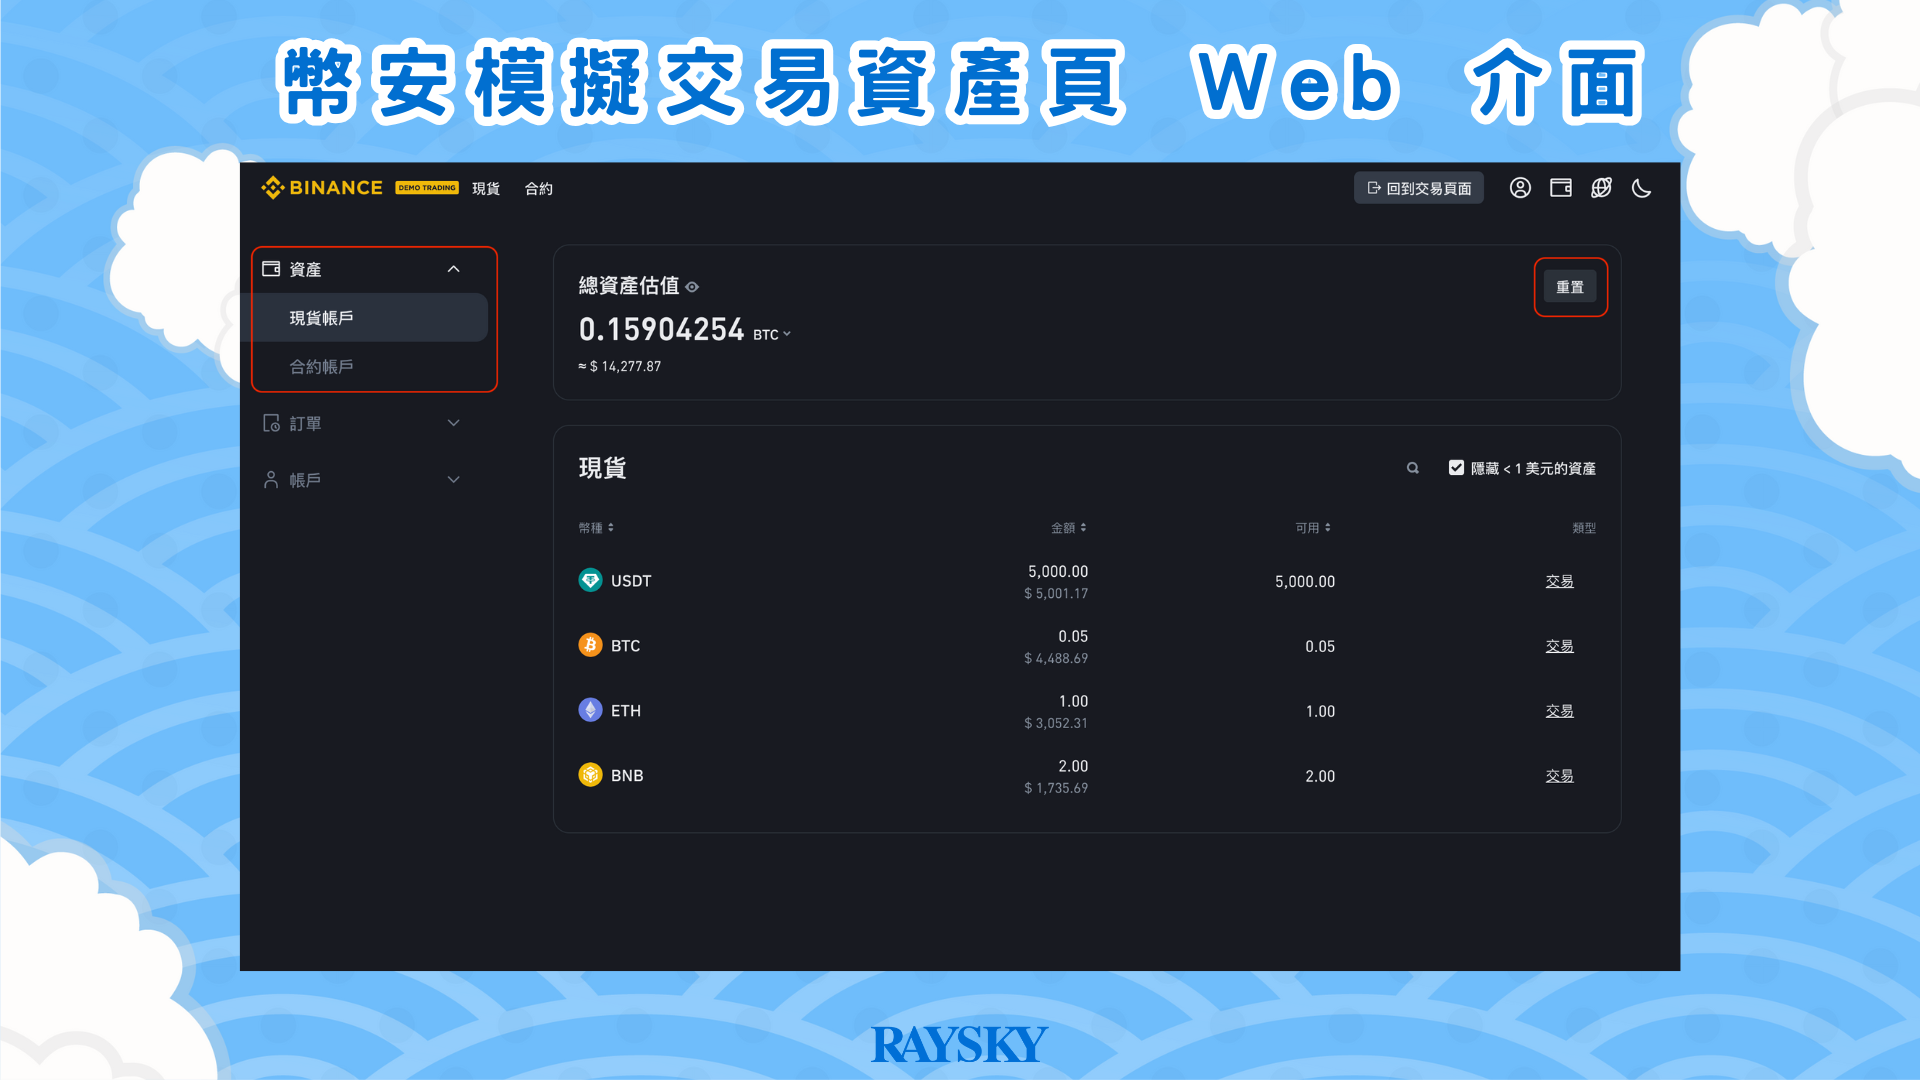This screenshot has height=1080, width=1920.
Task: Click BTC amount $ 4,488.69
Action: 1056,659
